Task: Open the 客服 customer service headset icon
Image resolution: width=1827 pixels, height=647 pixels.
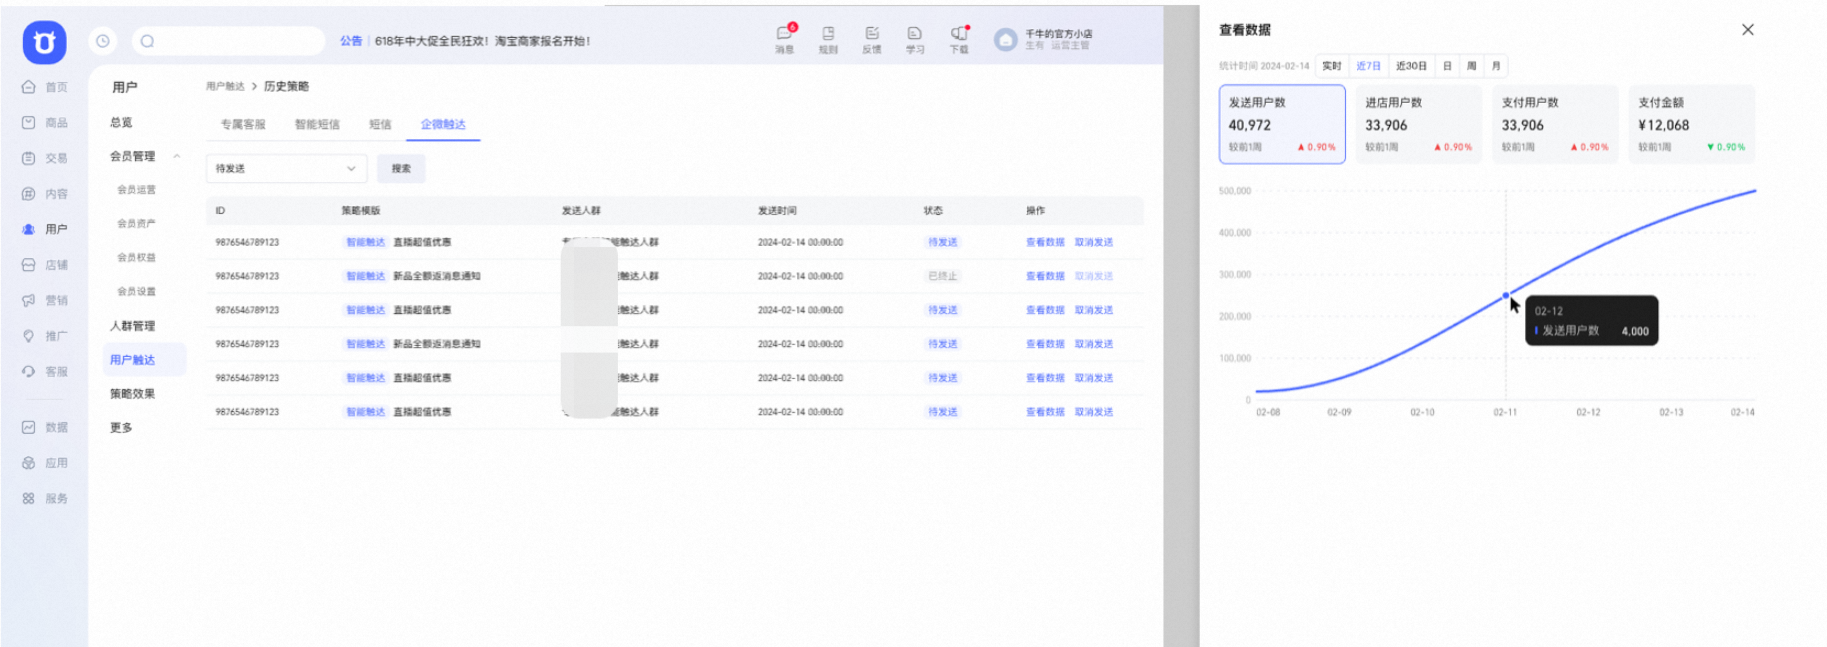Action: 29,371
